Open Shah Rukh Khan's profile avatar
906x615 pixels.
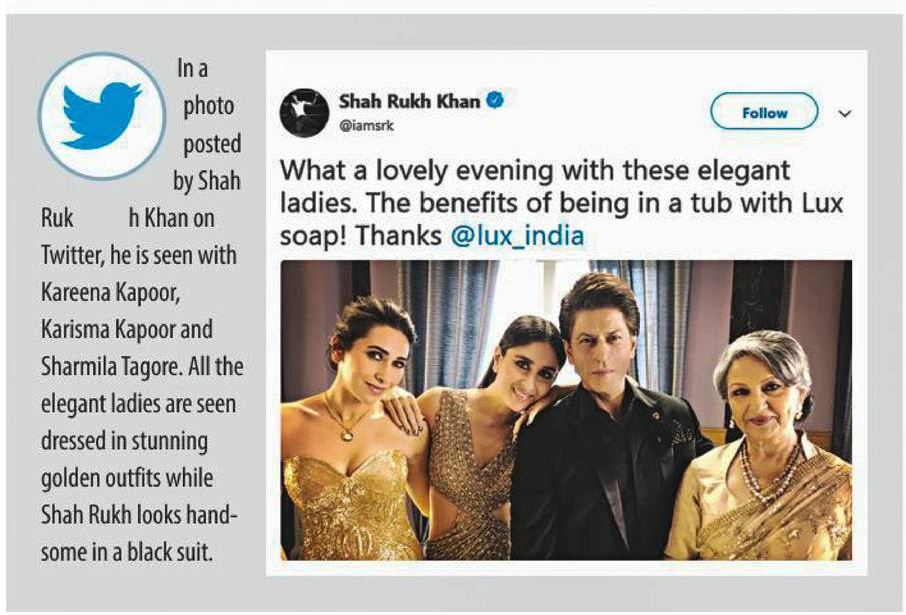[305, 113]
